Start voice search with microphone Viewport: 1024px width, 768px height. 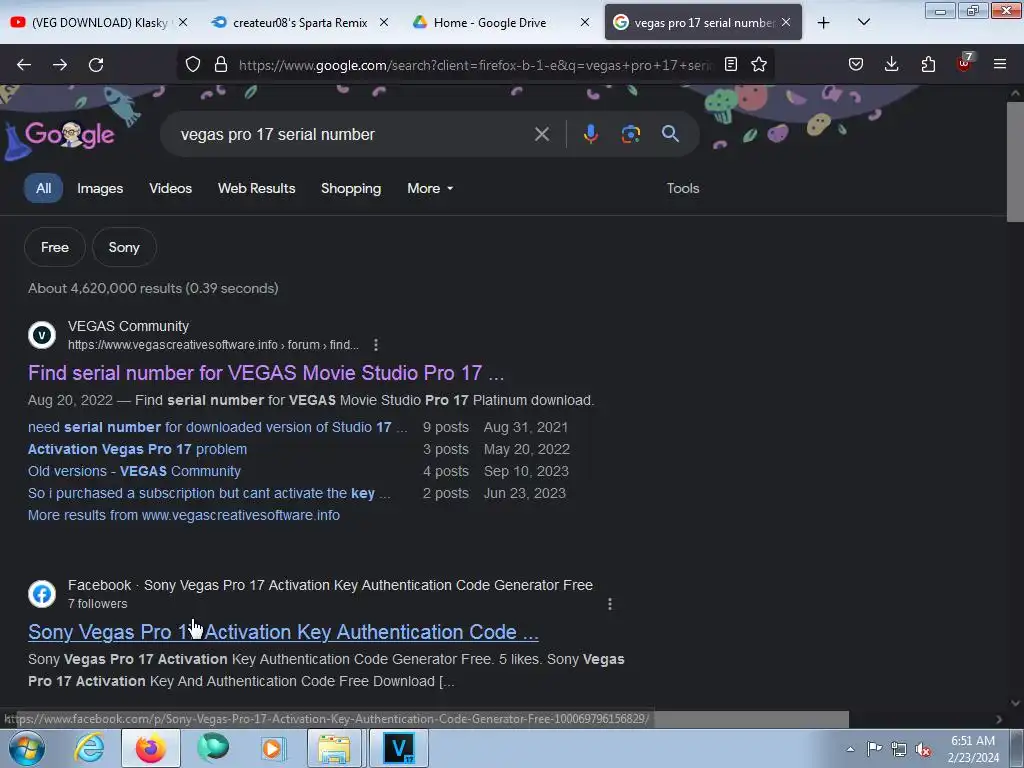[590, 135]
